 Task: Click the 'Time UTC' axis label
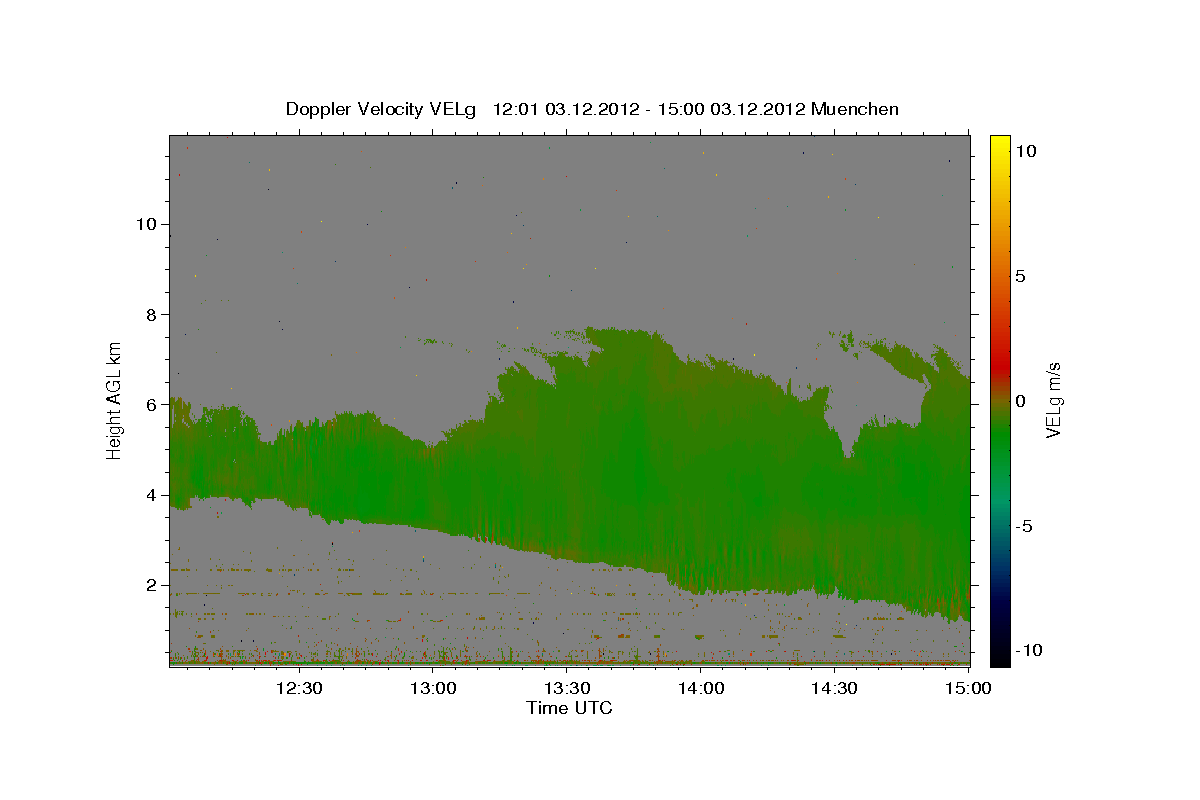coord(569,708)
